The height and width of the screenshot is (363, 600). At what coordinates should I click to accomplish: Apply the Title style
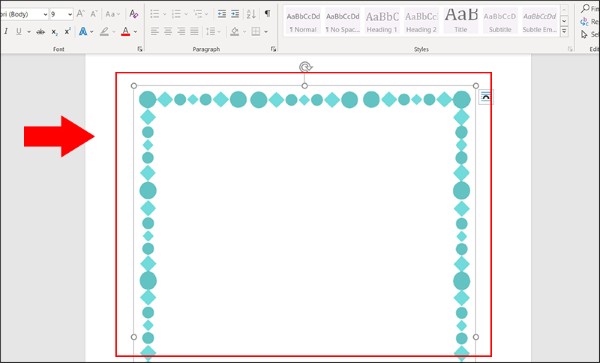point(461,21)
